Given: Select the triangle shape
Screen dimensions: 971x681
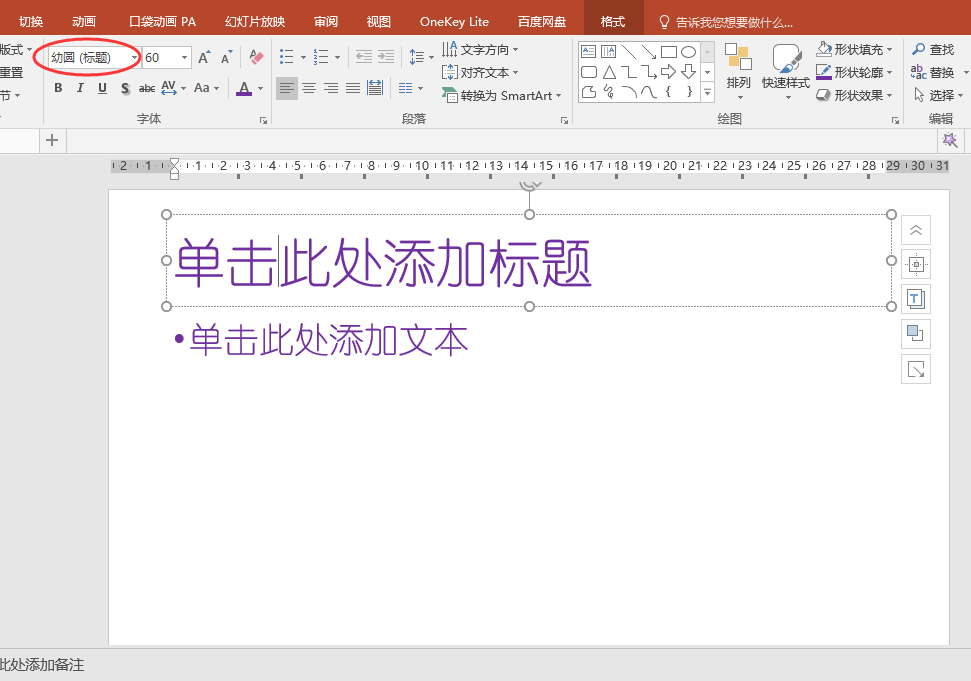Looking at the screenshot, I should [609, 72].
